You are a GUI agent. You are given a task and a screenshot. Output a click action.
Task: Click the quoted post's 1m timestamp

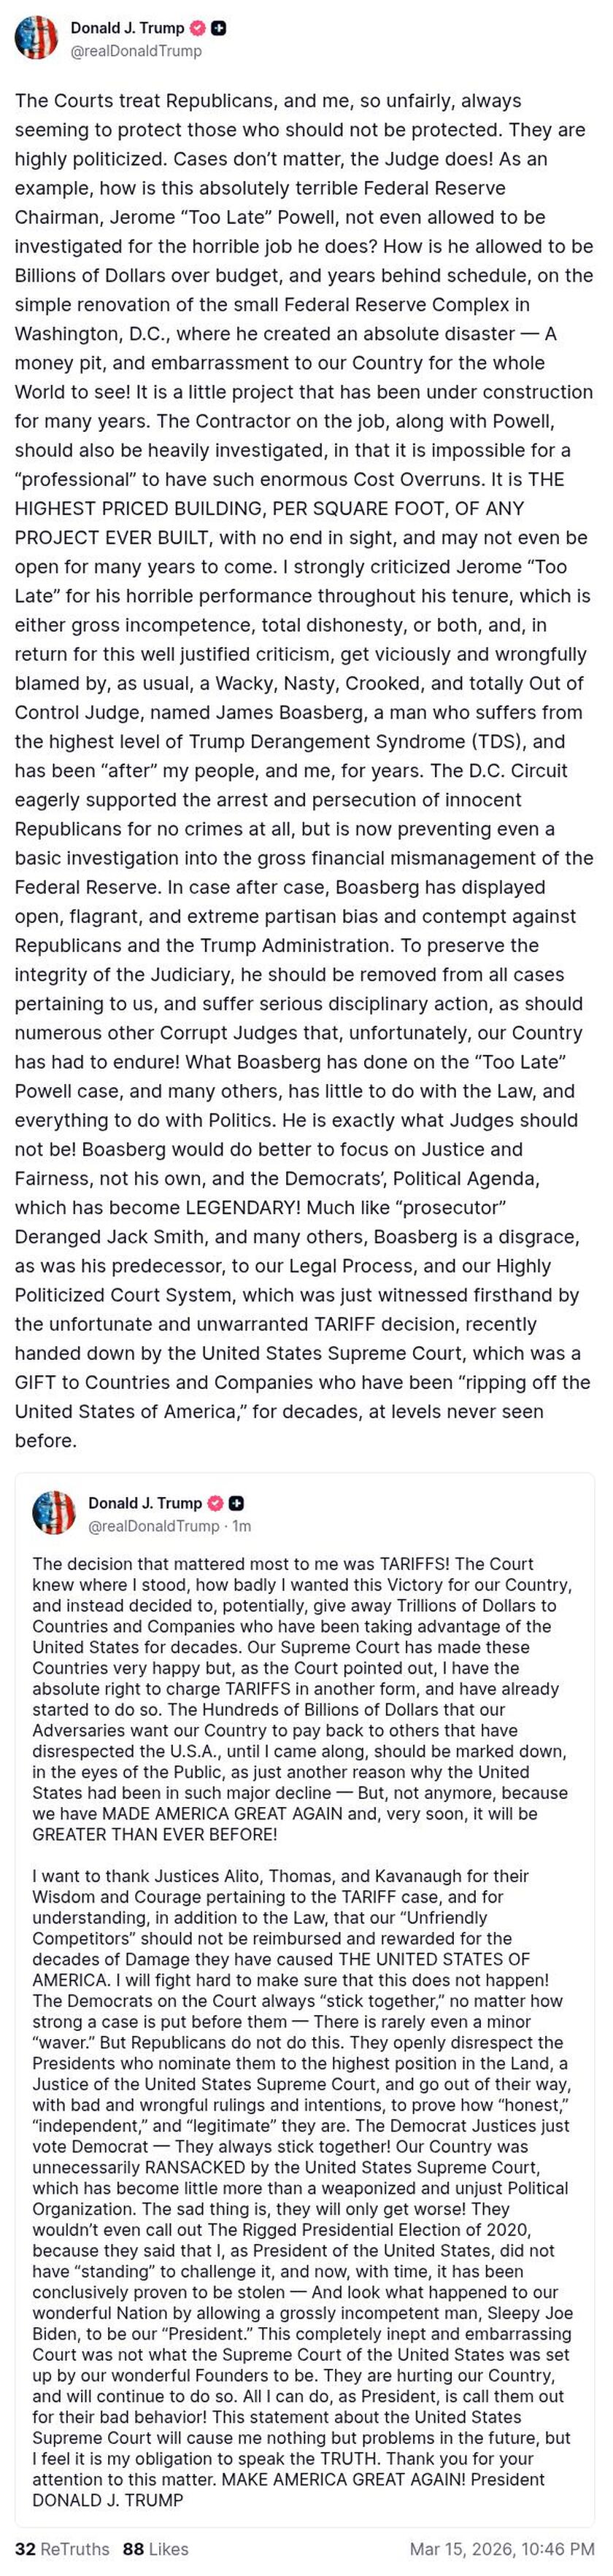tap(242, 1526)
